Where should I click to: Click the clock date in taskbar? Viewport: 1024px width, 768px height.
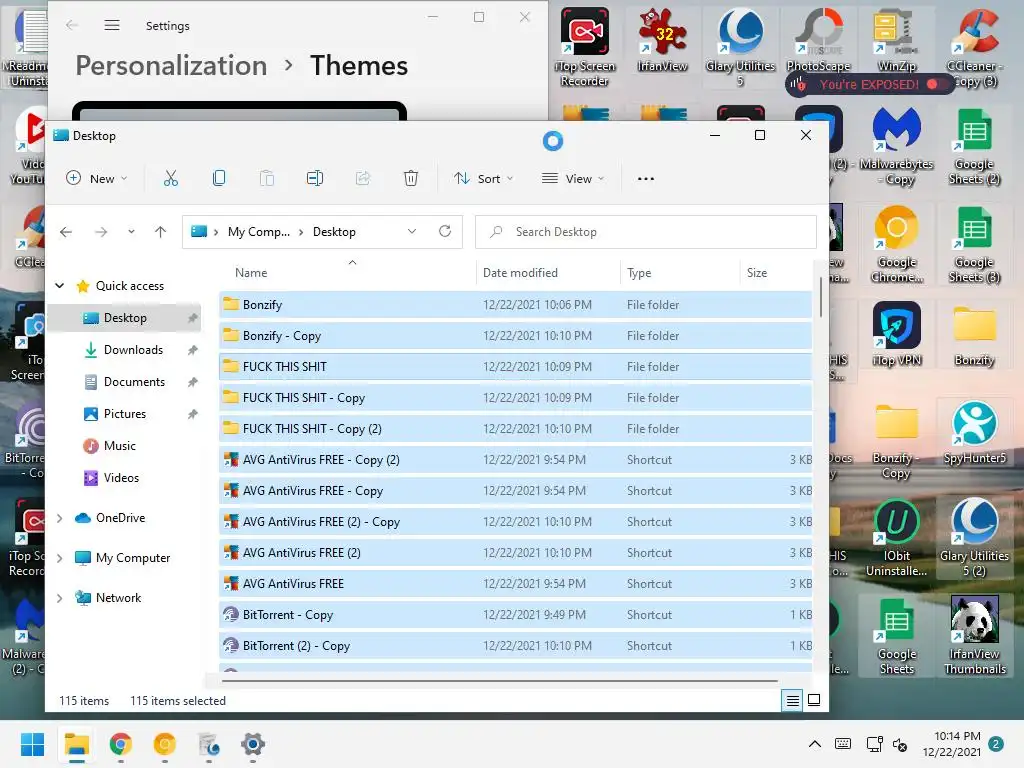click(952, 744)
